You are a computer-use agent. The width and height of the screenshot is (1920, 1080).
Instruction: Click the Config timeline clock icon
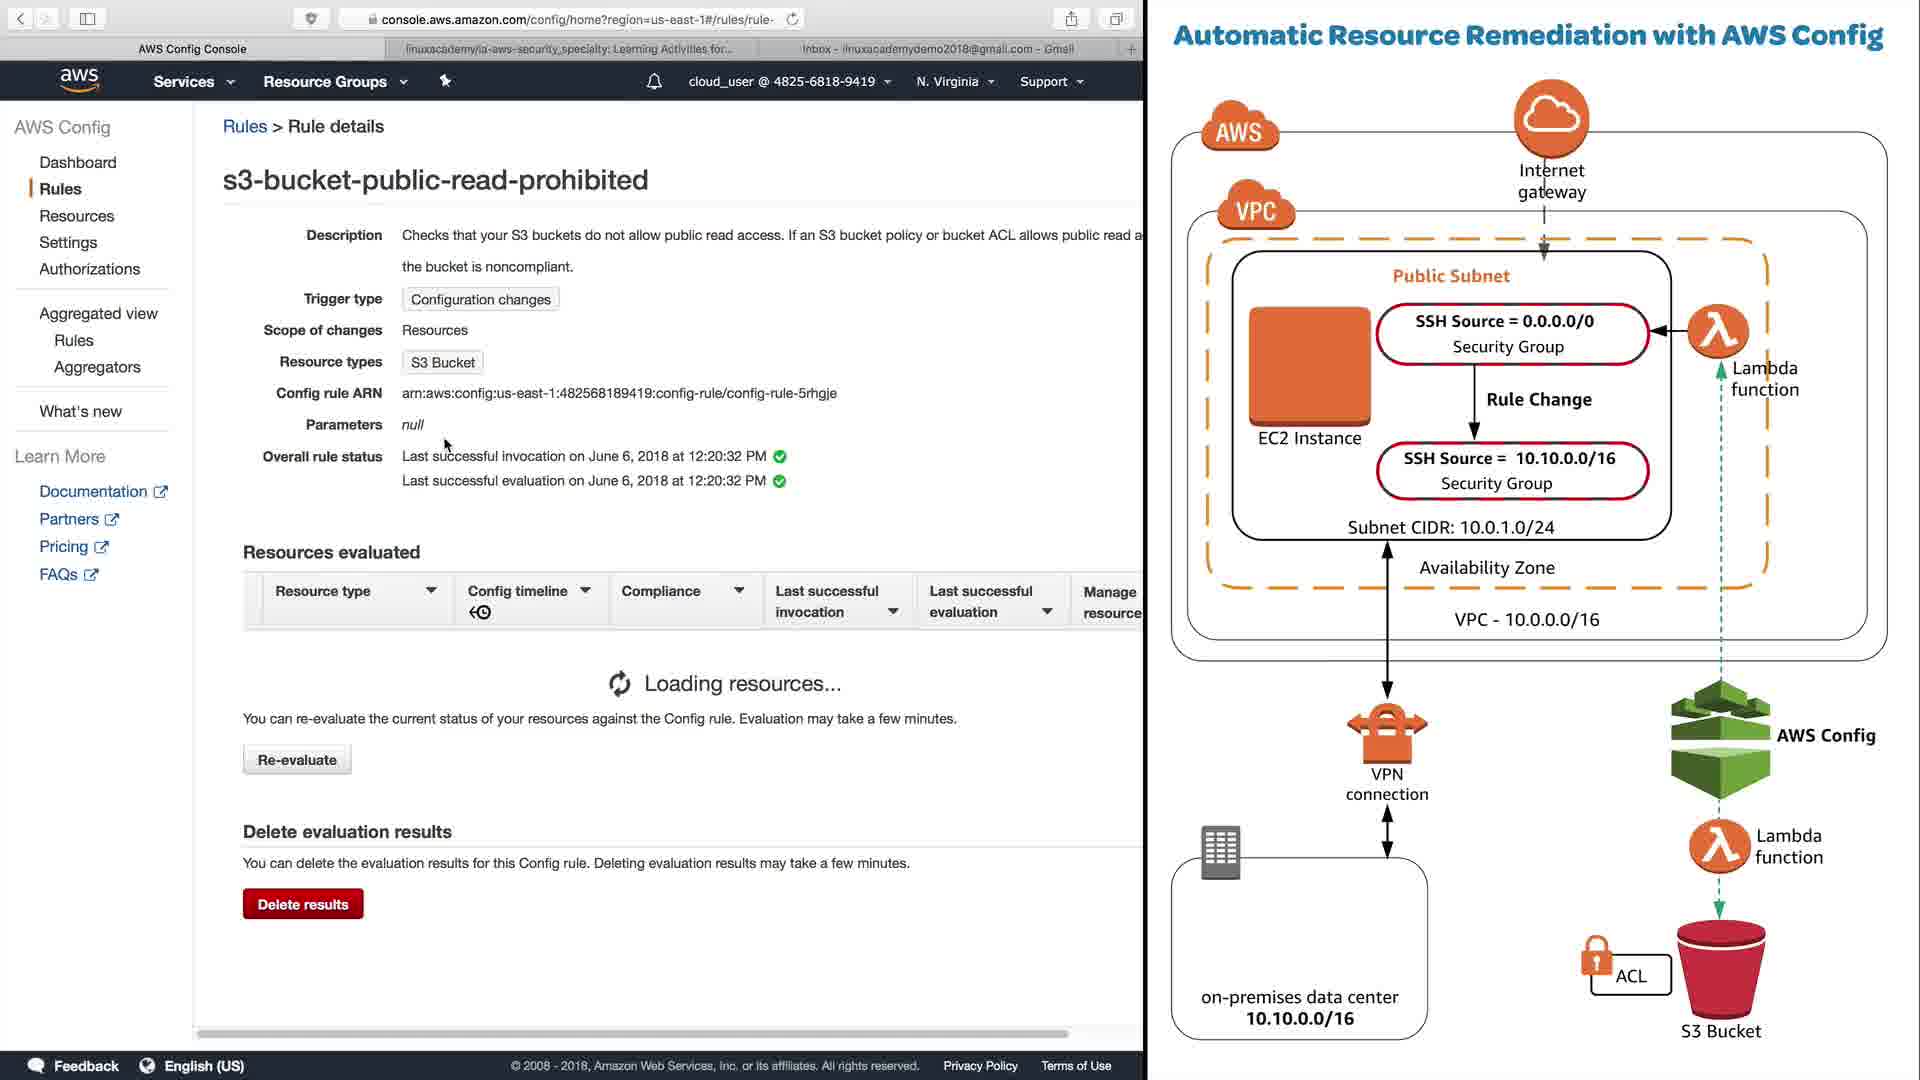point(480,612)
